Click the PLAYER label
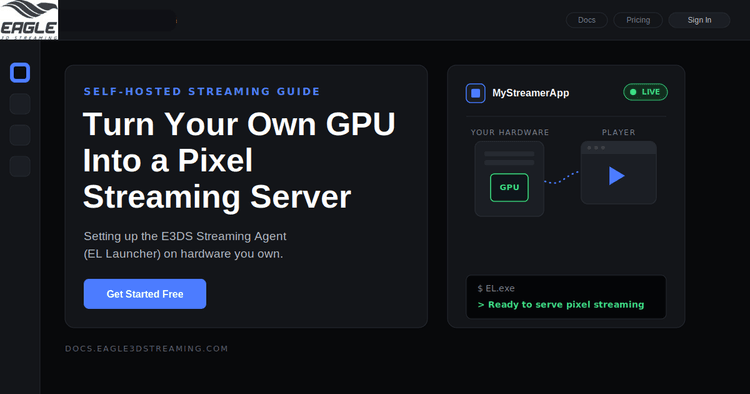Viewport: 750px width, 394px height. (x=618, y=132)
